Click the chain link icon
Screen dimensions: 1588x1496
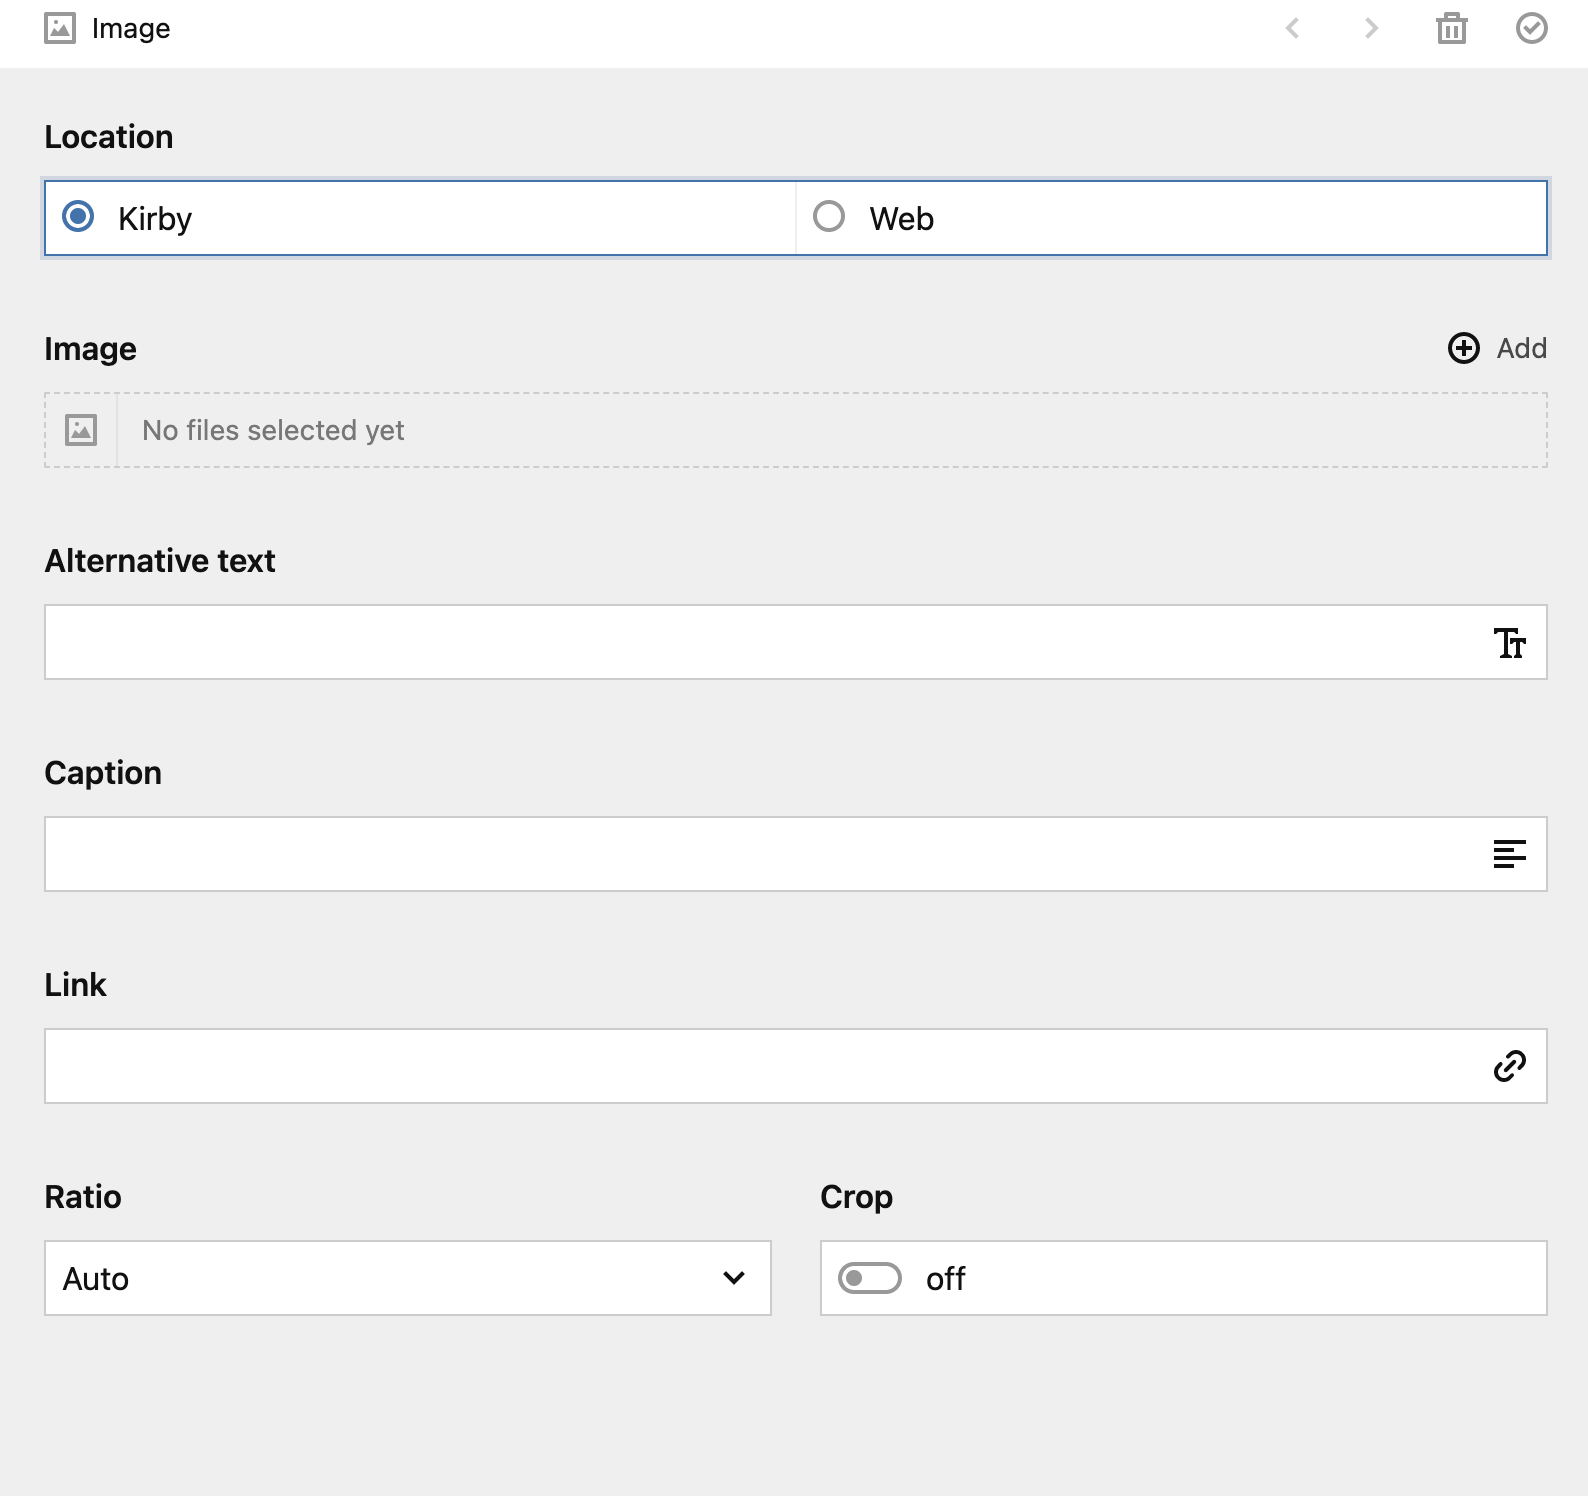[1509, 1066]
